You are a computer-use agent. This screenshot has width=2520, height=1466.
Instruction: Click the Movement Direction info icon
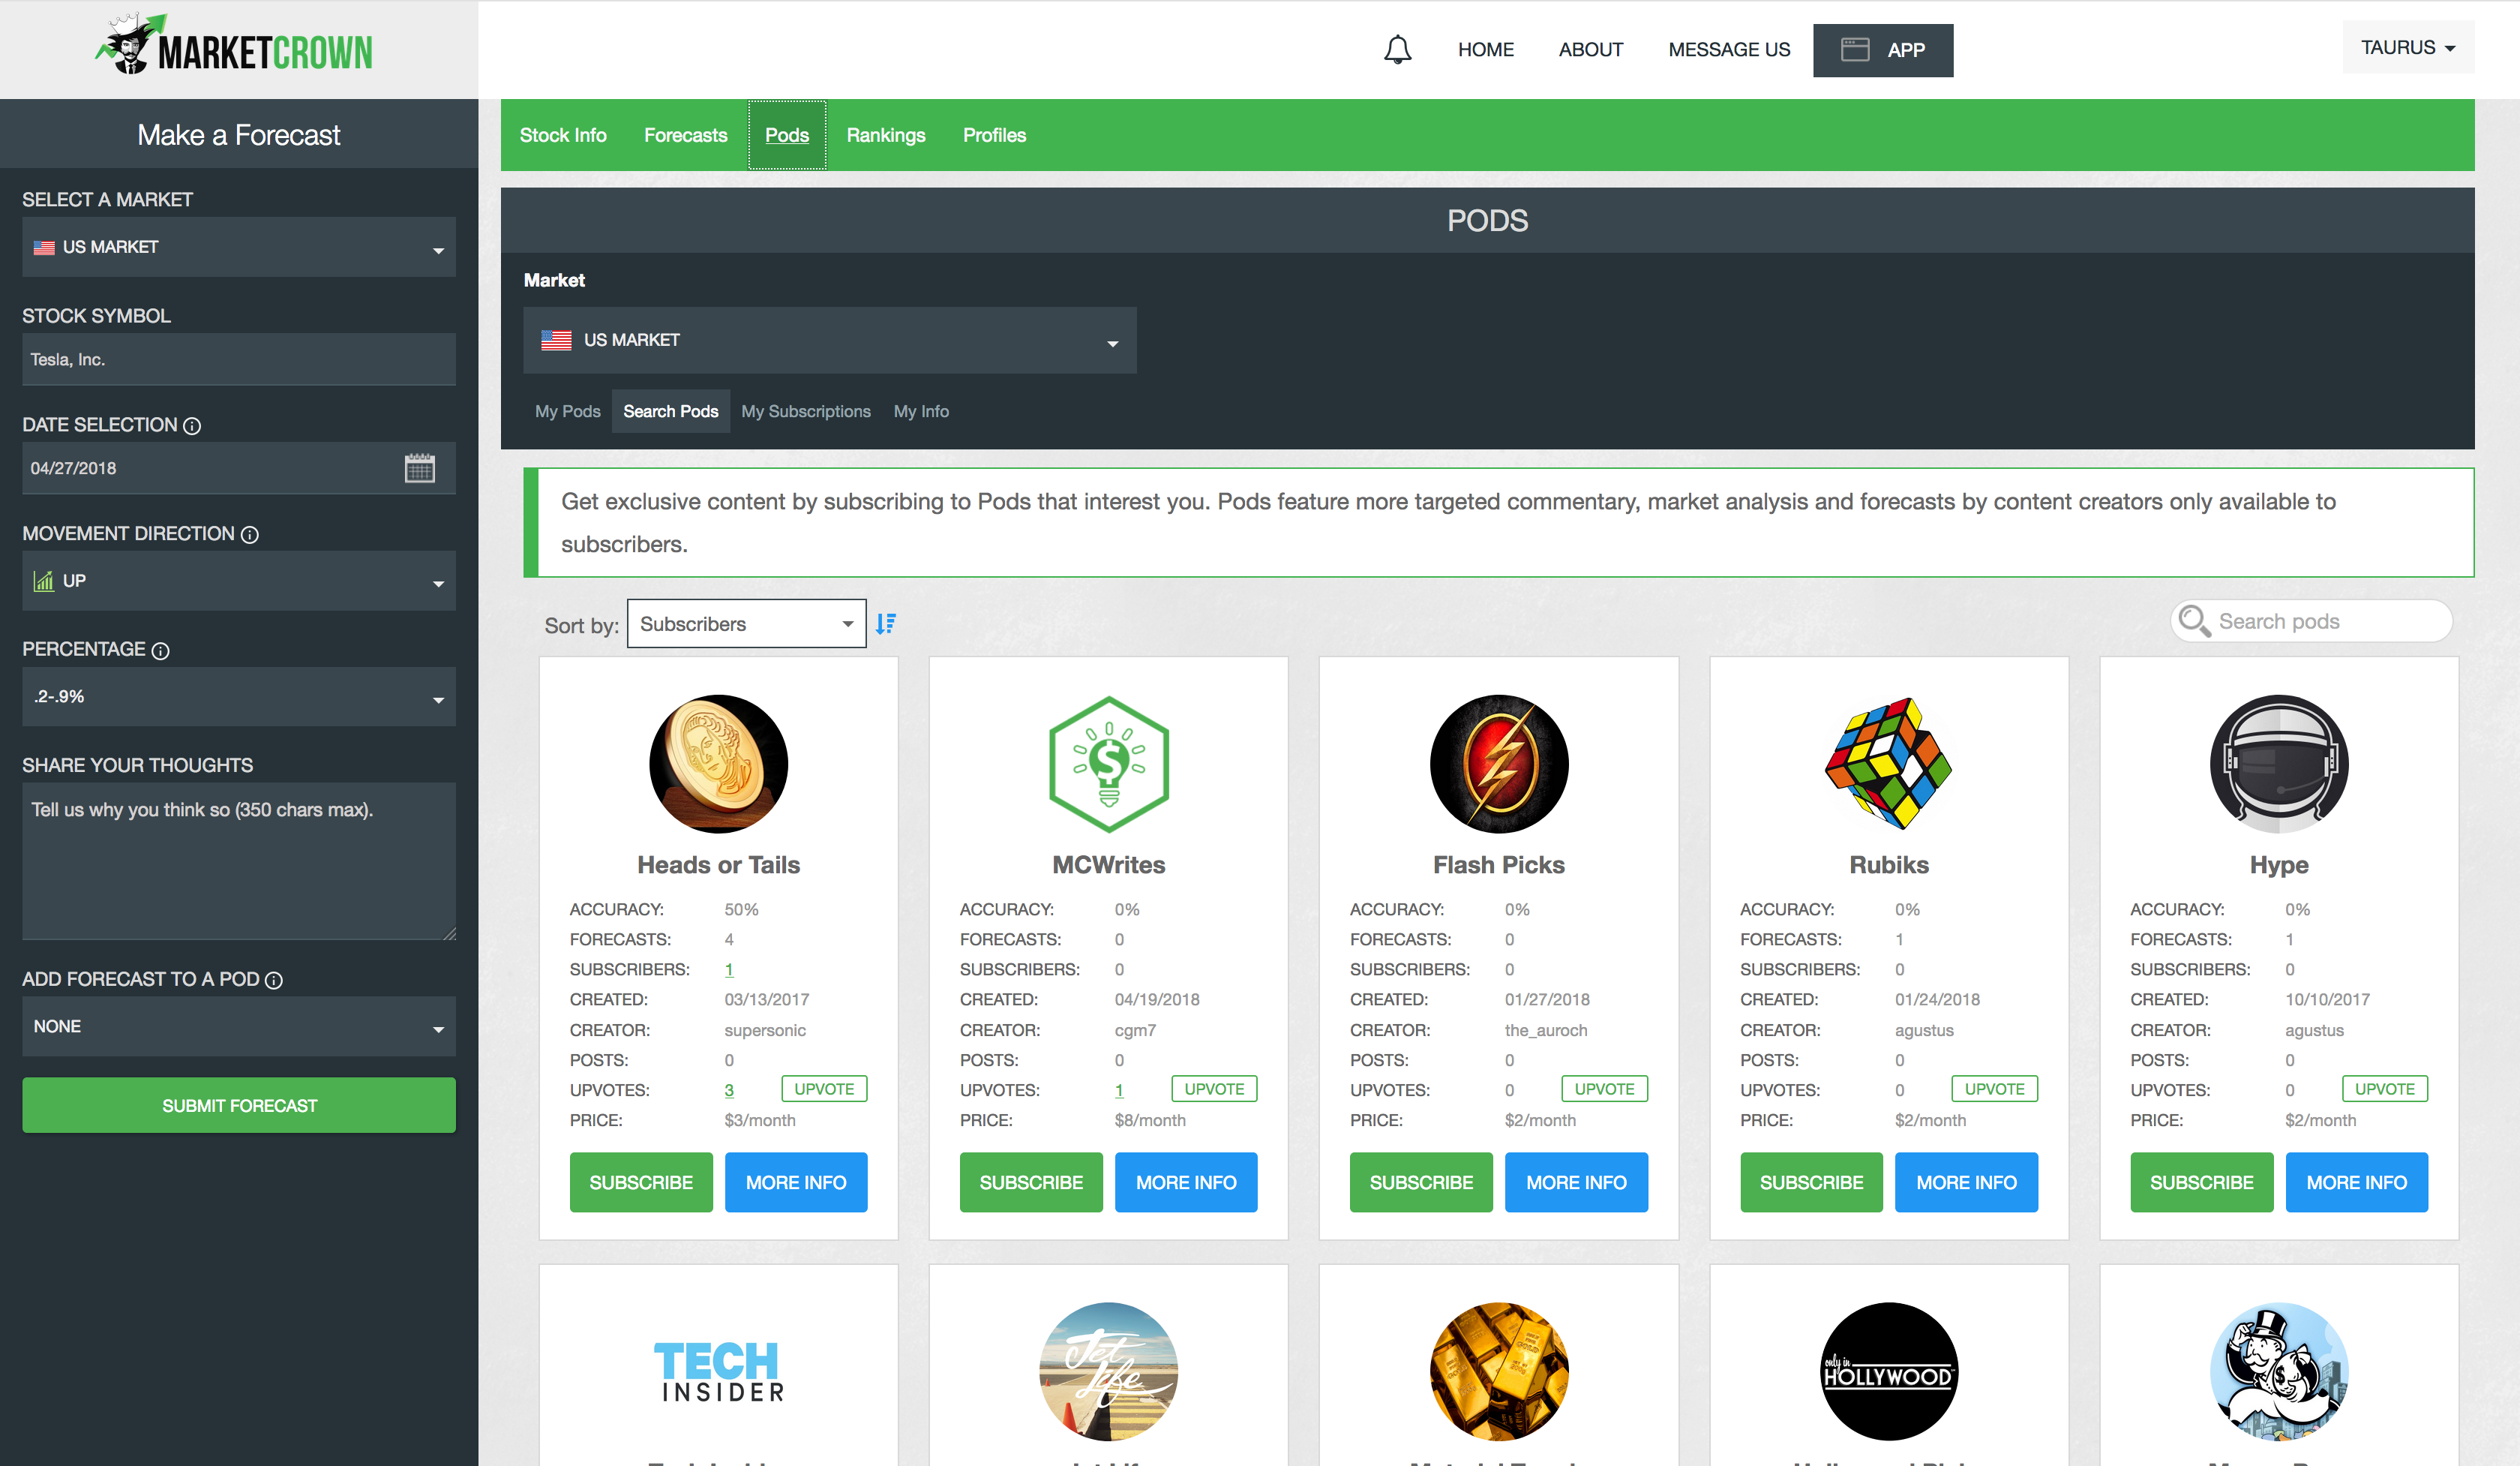click(250, 535)
